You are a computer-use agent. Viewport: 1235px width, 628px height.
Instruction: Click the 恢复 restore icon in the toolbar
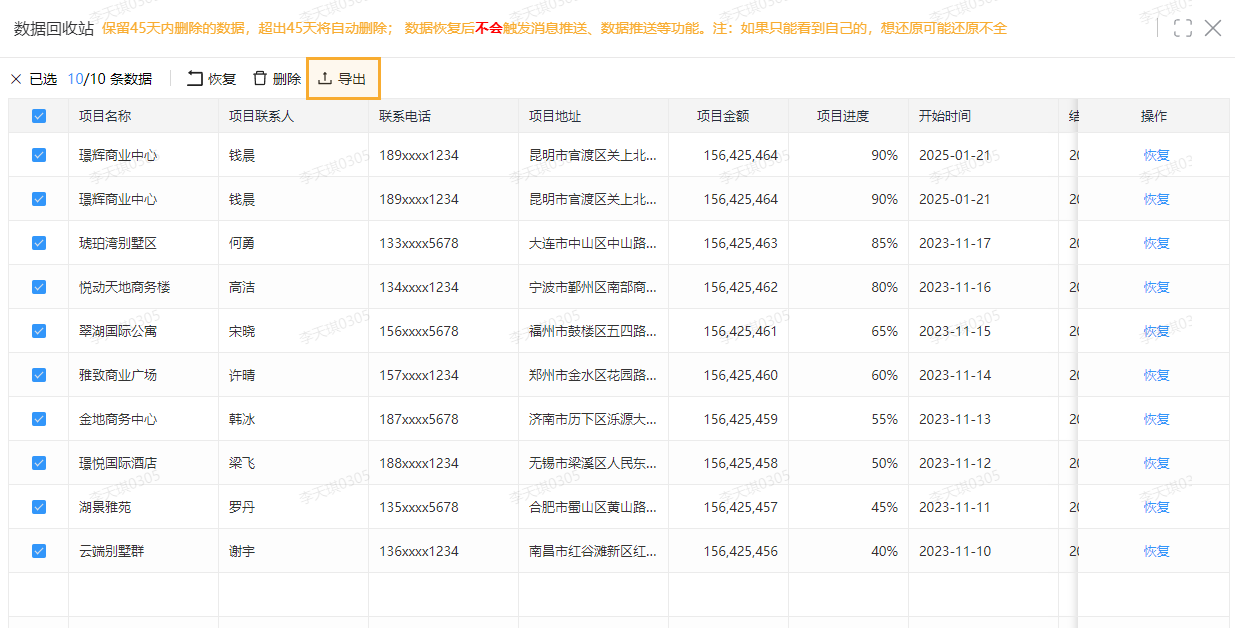(x=196, y=77)
